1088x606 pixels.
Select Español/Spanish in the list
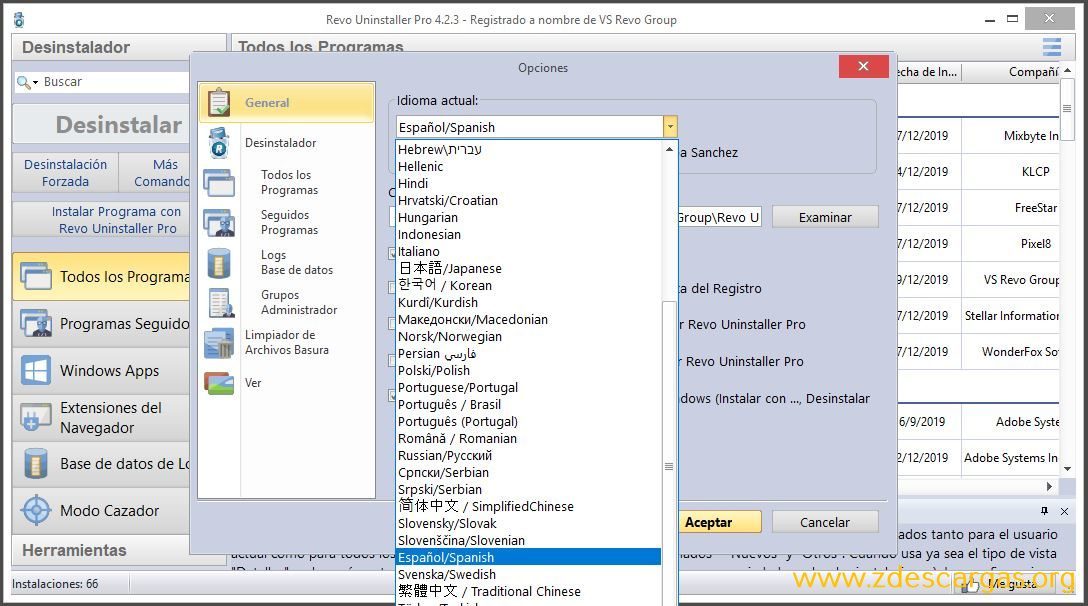click(528, 557)
